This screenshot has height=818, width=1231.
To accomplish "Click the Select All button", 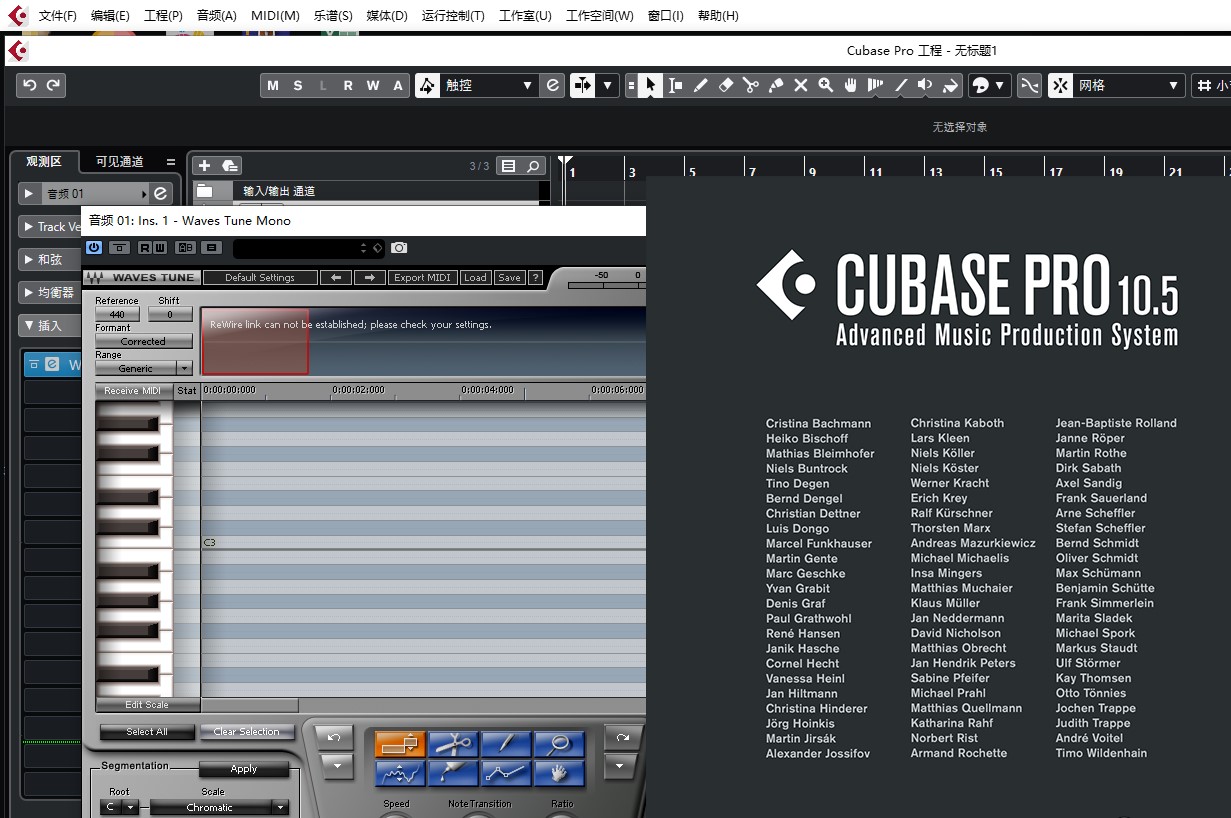I will (147, 732).
